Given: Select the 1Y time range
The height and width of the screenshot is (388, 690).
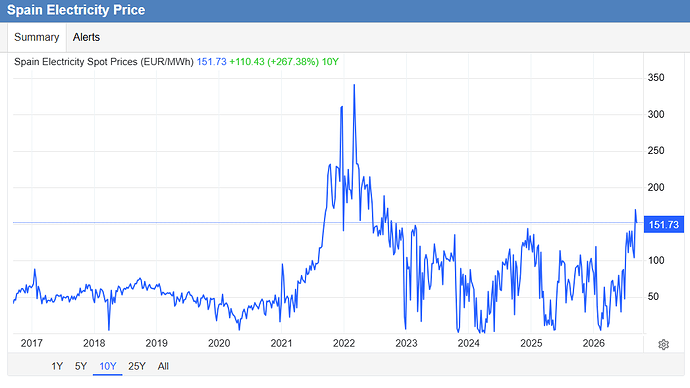Looking at the screenshot, I should coord(57,366).
